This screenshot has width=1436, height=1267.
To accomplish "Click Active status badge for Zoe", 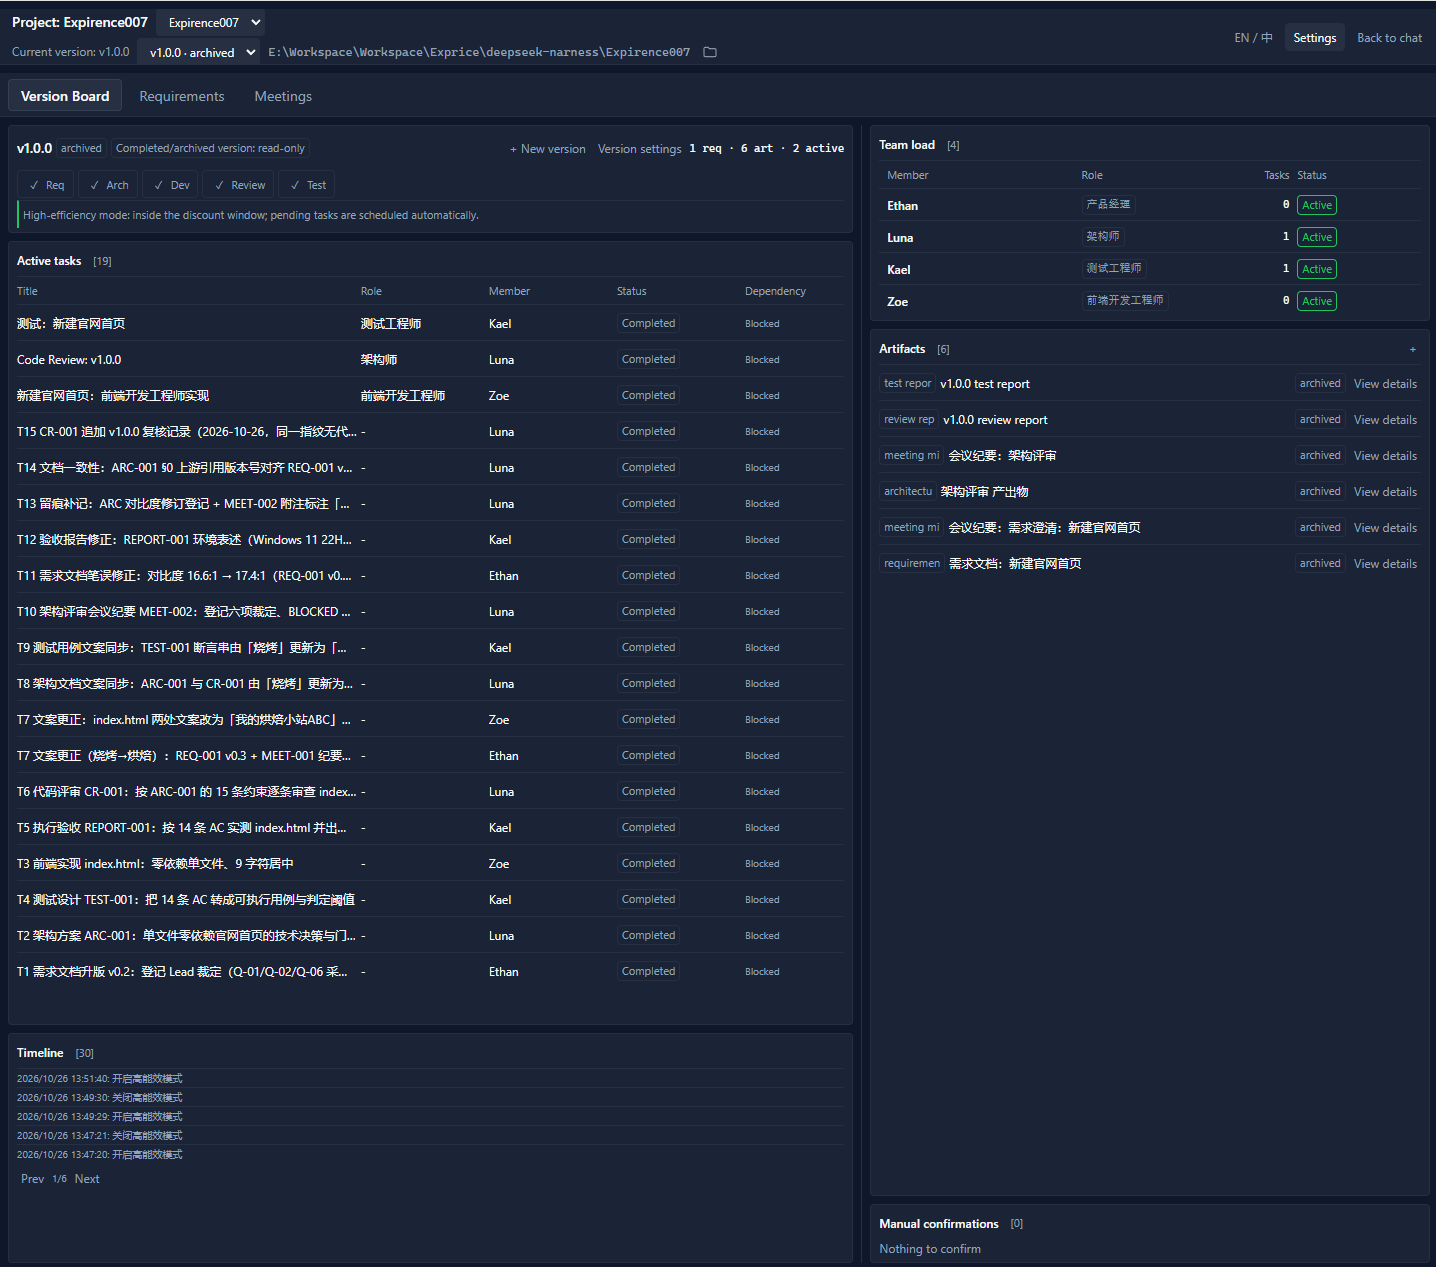I will coord(1316,301).
